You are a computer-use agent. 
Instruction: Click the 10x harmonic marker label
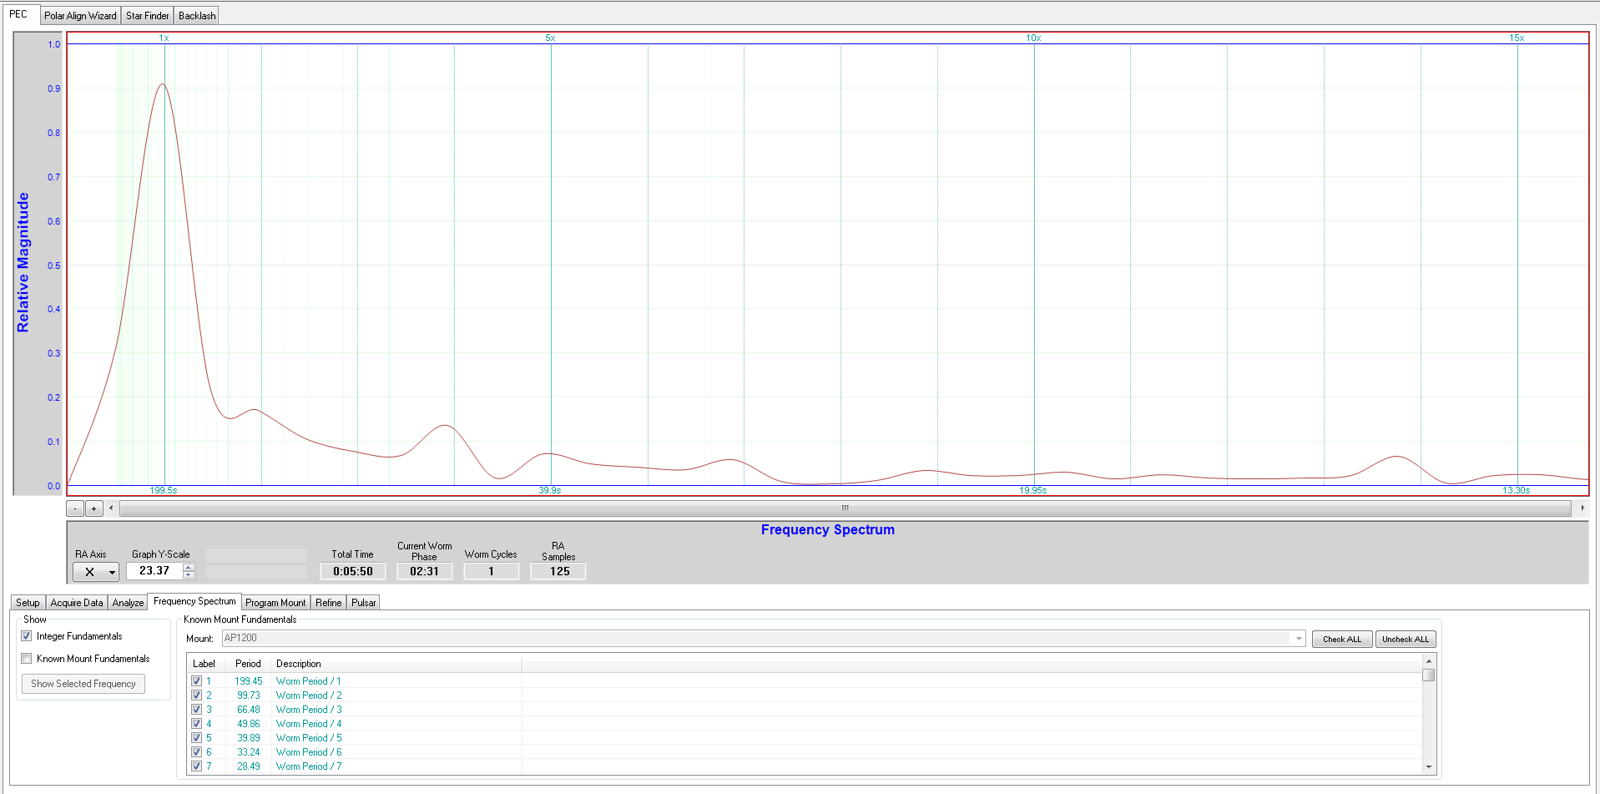point(1034,38)
